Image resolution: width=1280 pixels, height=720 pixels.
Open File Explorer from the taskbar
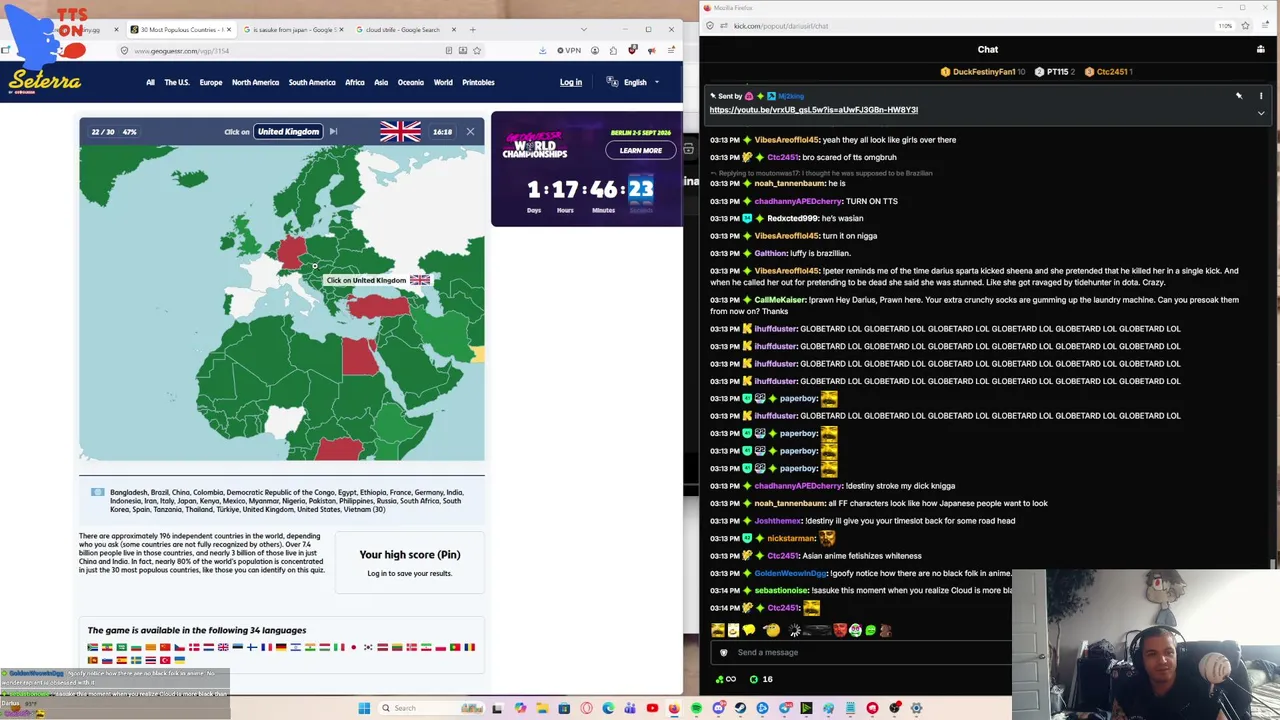542,708
